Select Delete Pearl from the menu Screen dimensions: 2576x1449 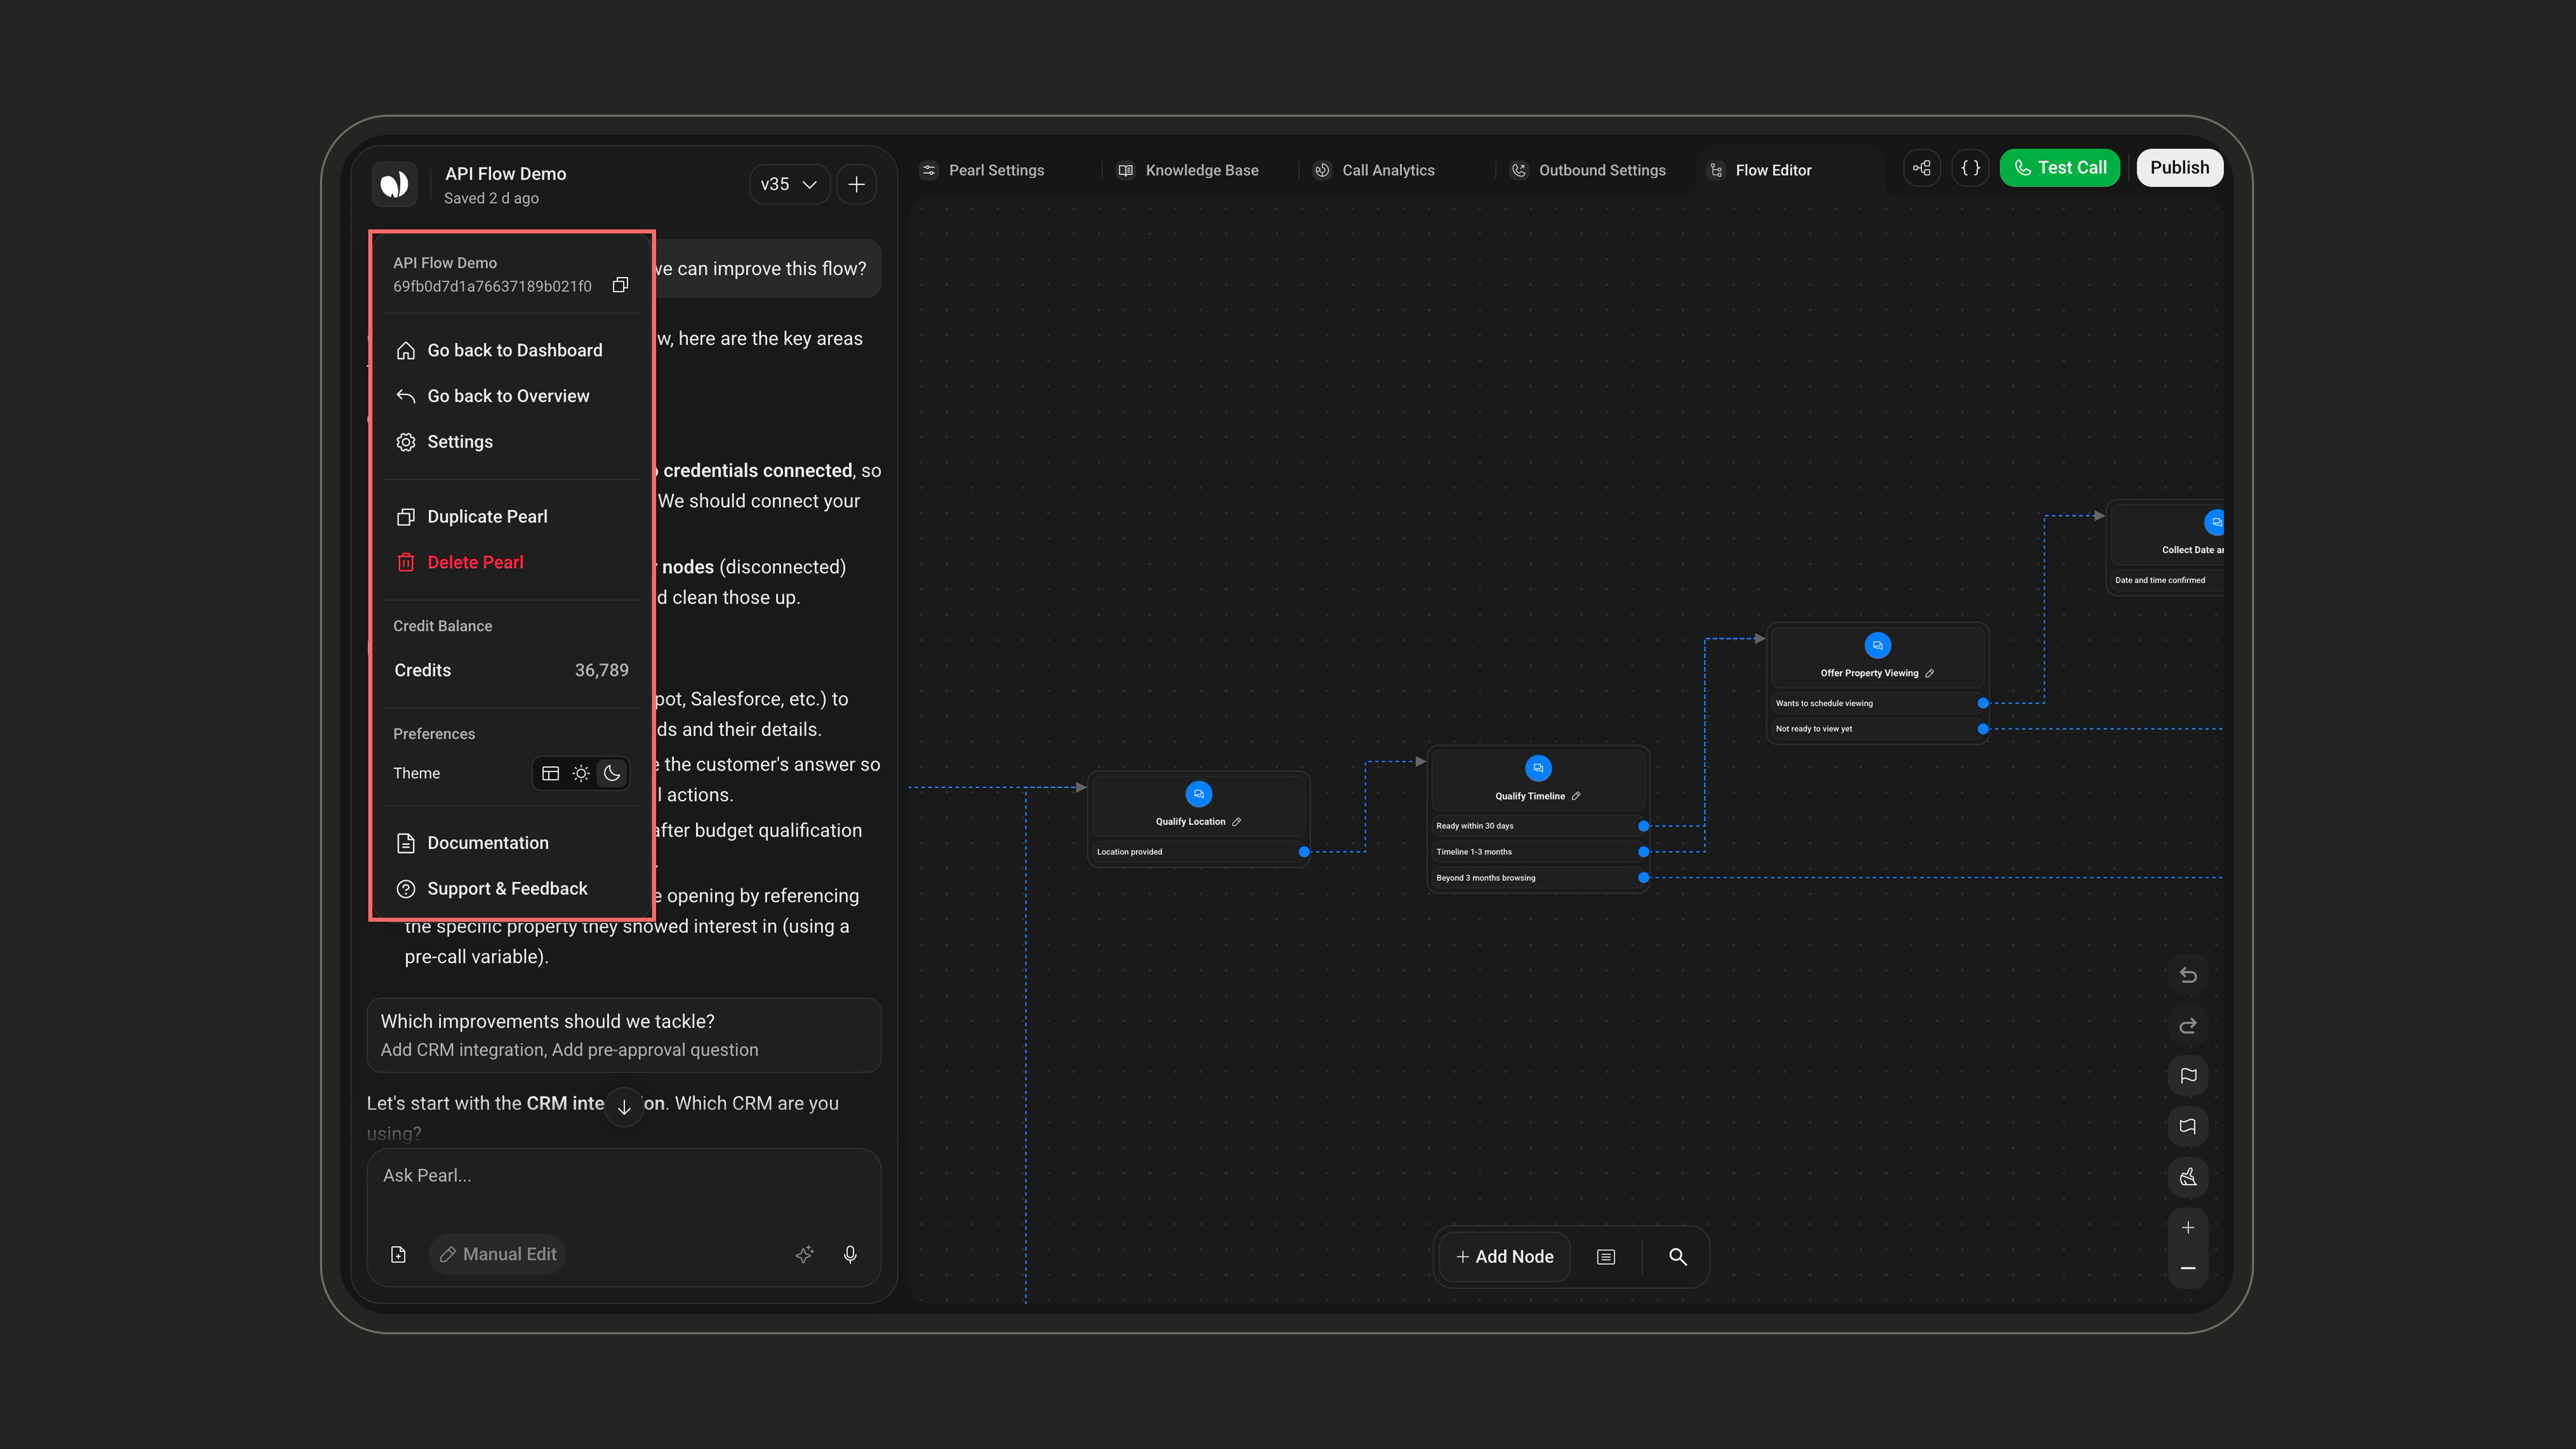pos(475,562)
